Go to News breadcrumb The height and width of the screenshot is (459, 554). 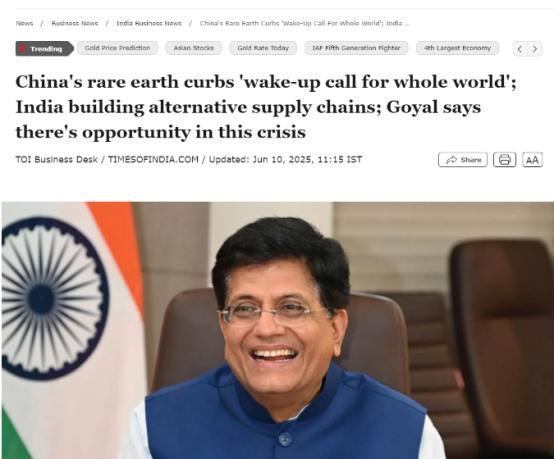click(24, 23)
